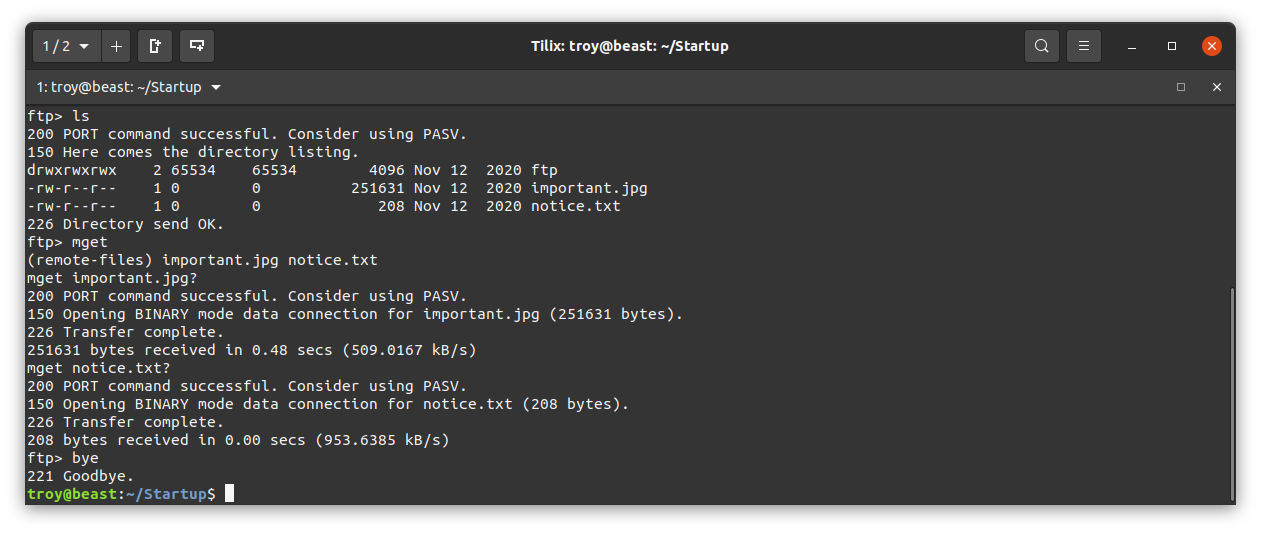Add a new session with plus button
The height and width of the screenshot is (533, 1261).
[116, 46]
